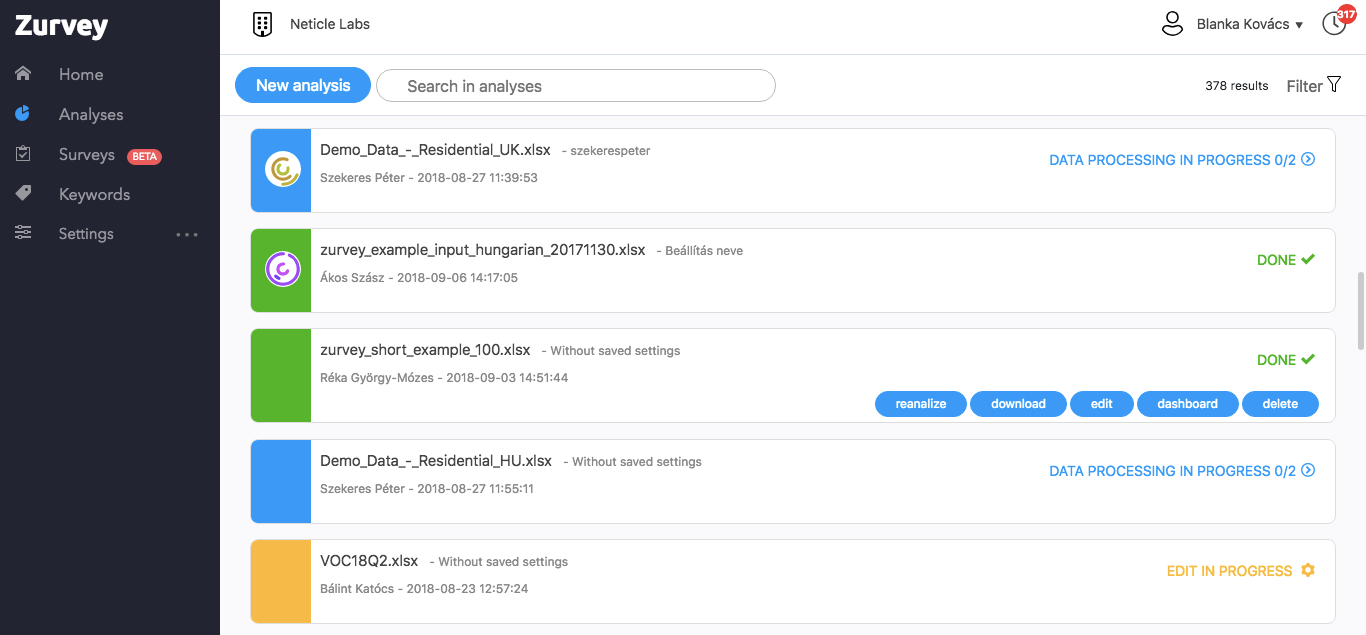
Task: Click the delete button
Action: 1280,404
